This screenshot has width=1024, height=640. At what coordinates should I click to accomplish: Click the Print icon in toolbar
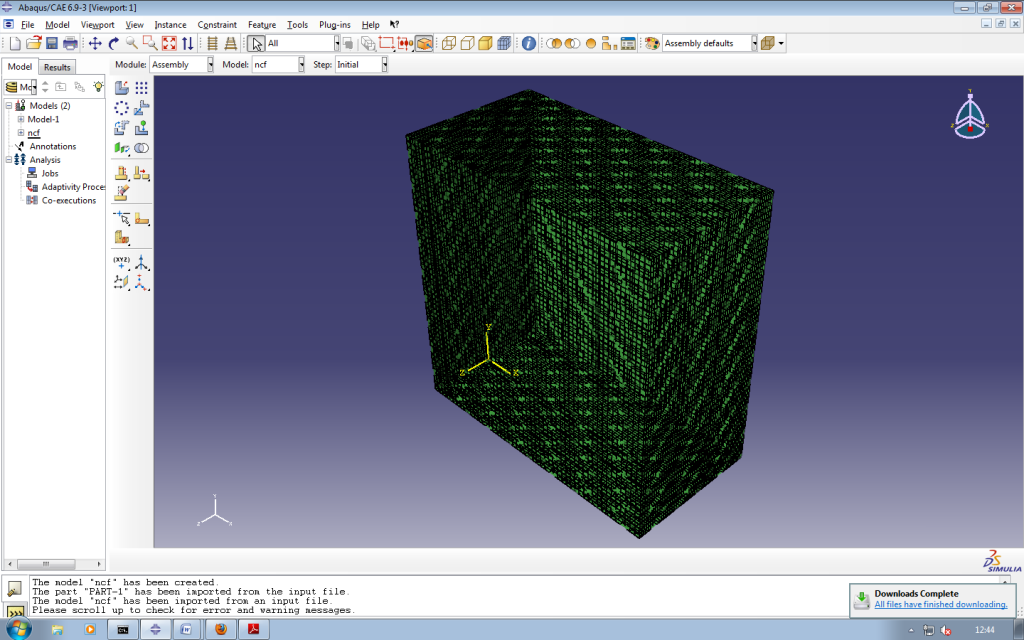(71, 43)
